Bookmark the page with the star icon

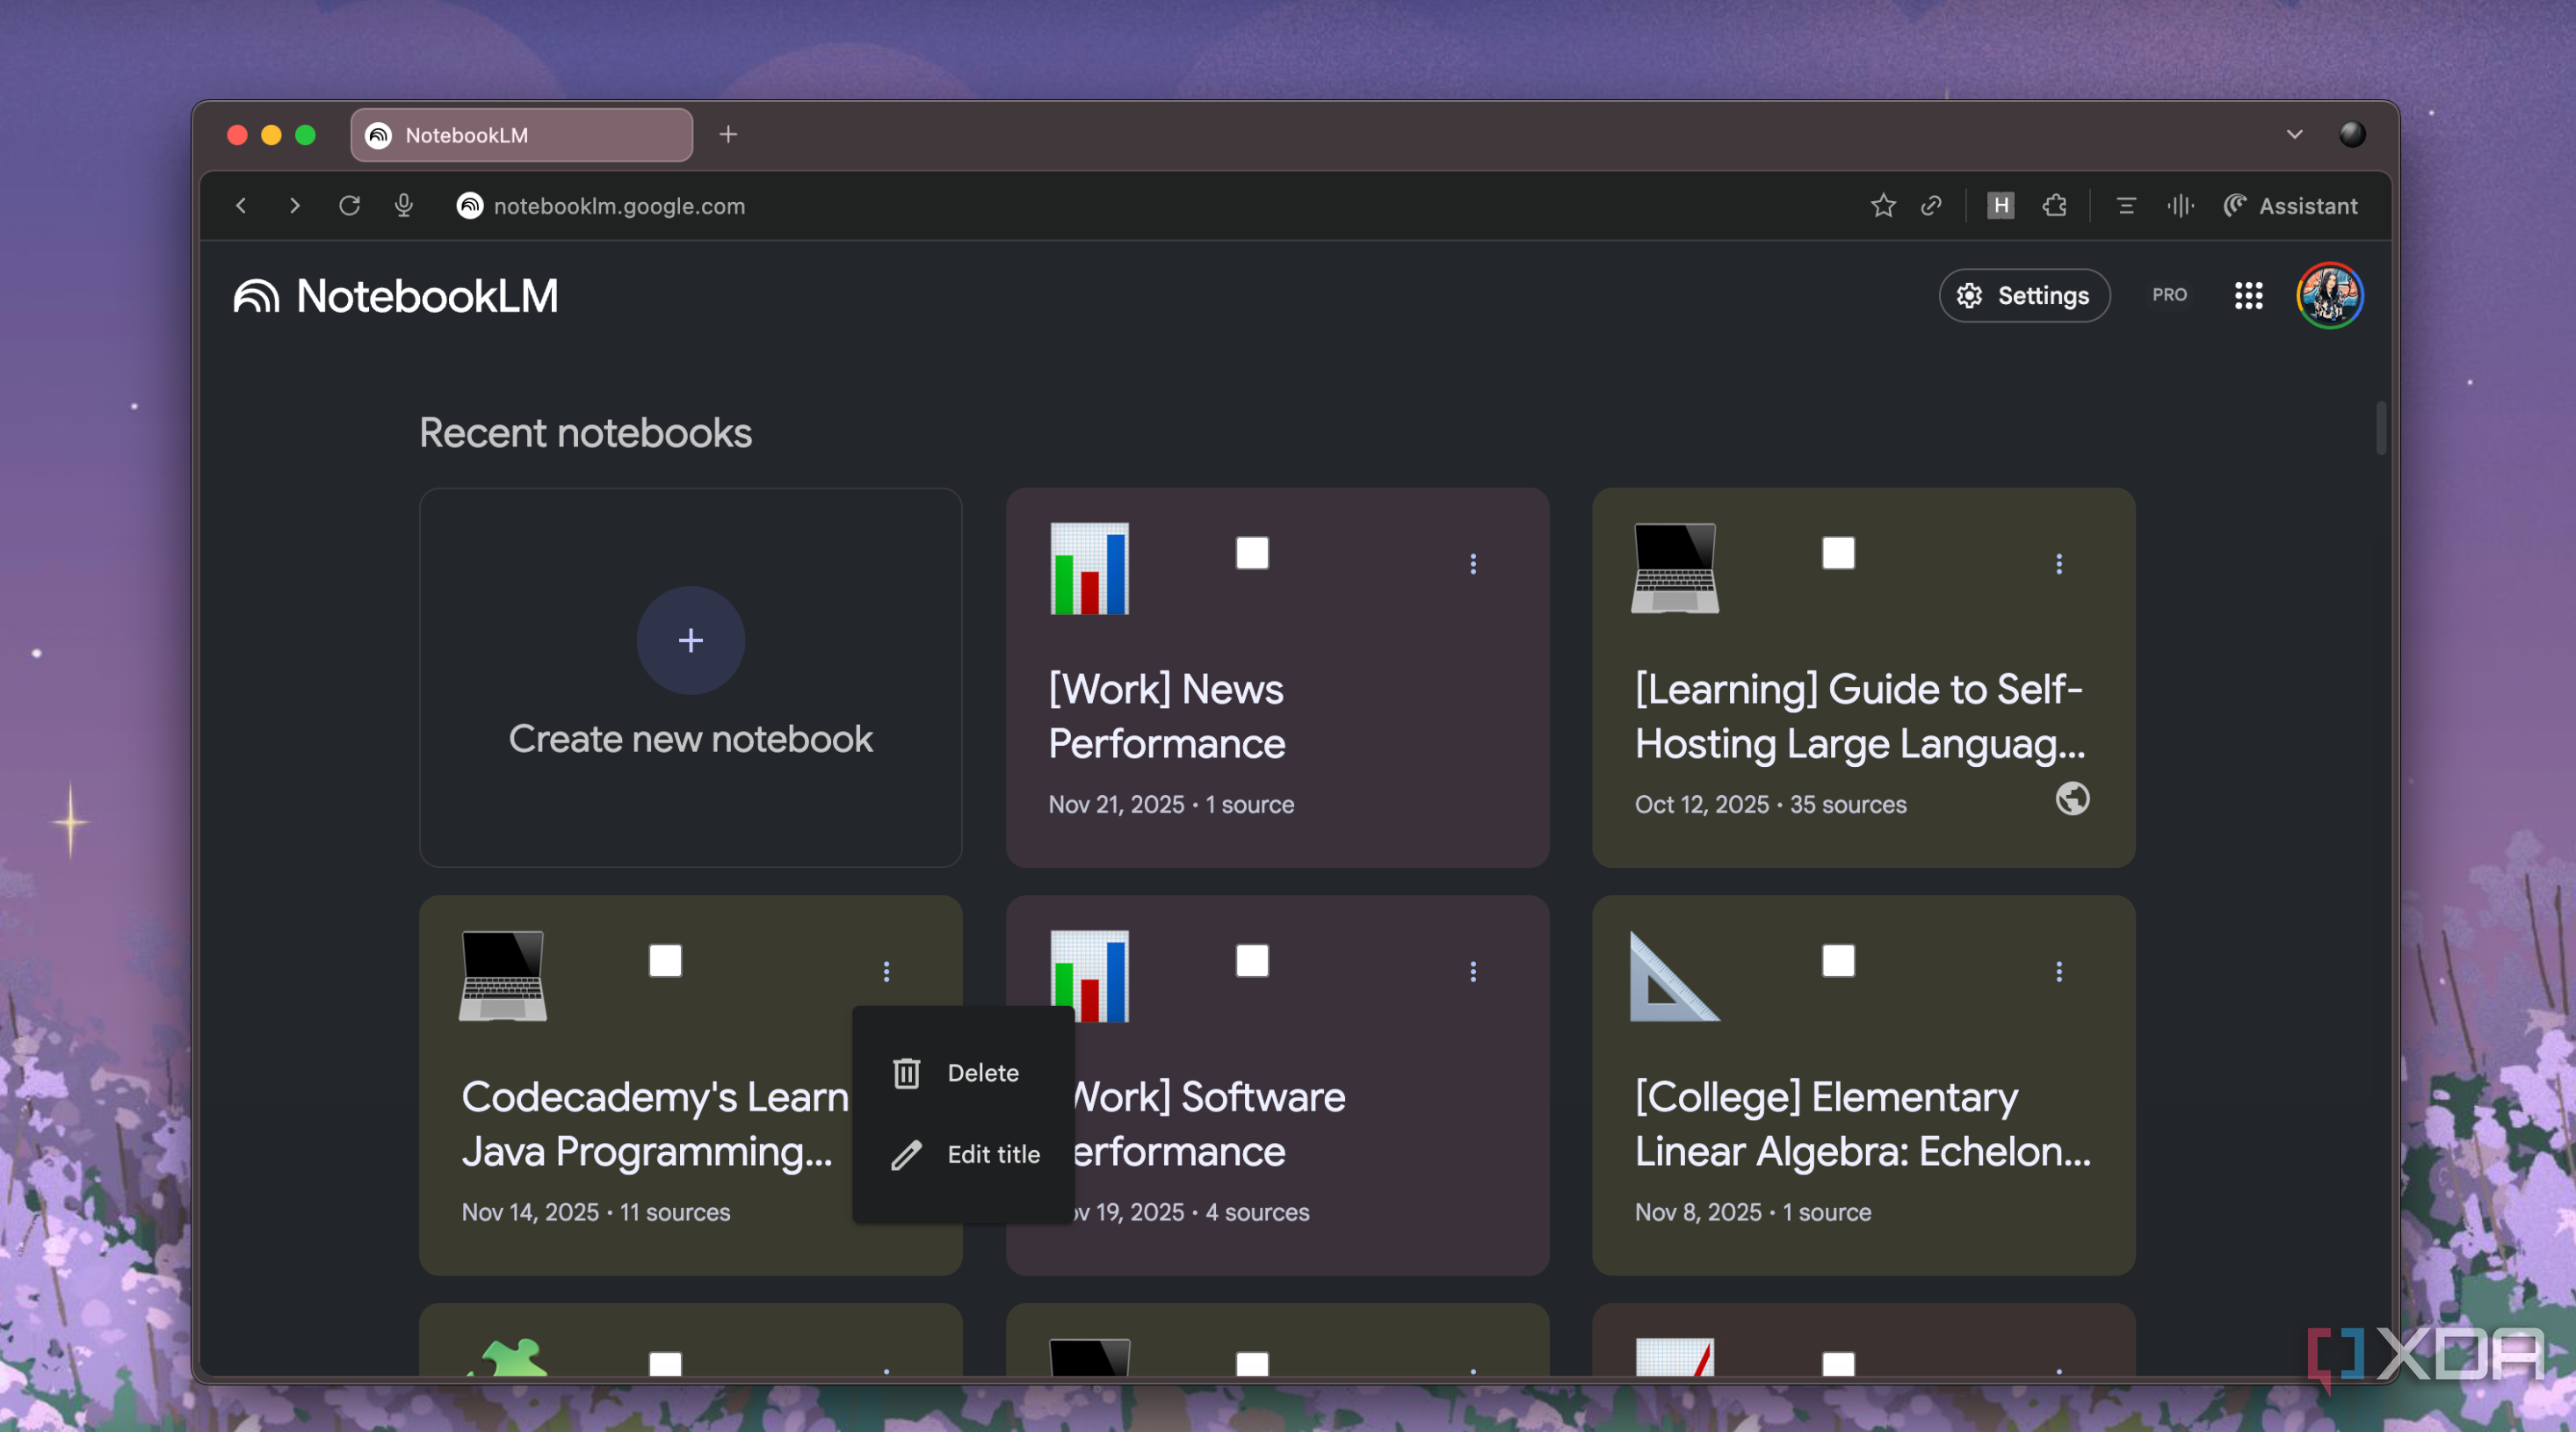click(x=1882, y=206)
